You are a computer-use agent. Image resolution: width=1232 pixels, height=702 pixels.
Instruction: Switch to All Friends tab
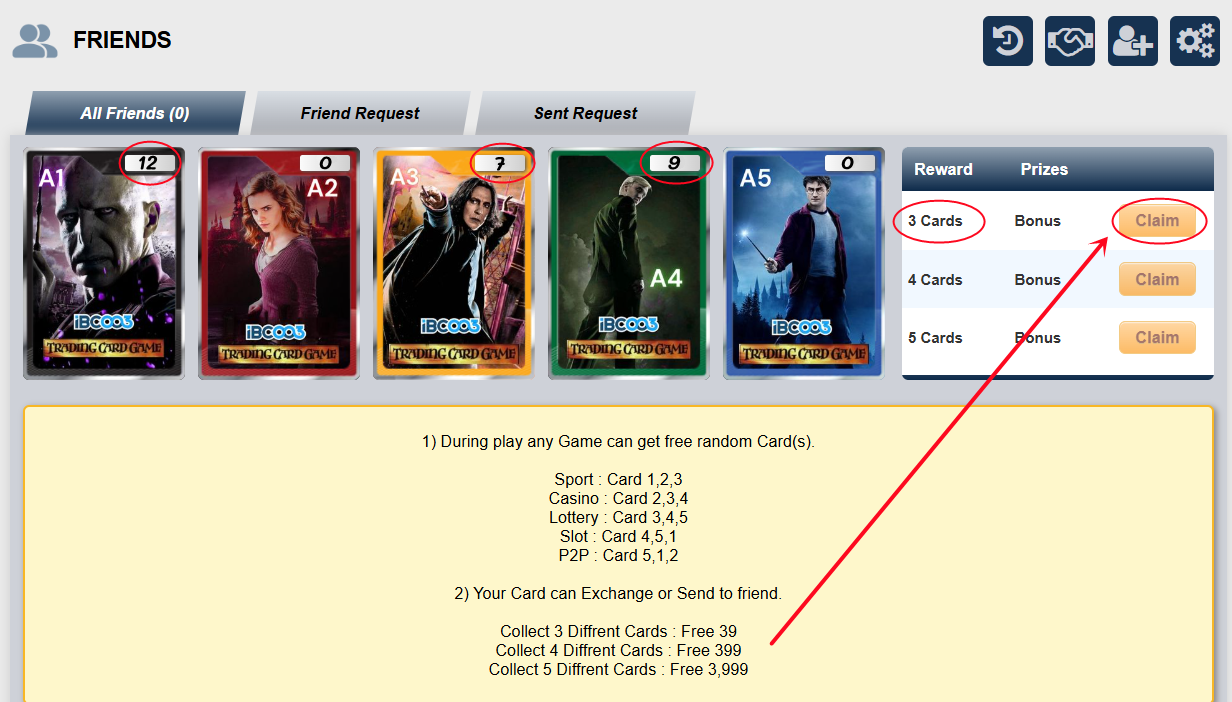click(135, 113)
